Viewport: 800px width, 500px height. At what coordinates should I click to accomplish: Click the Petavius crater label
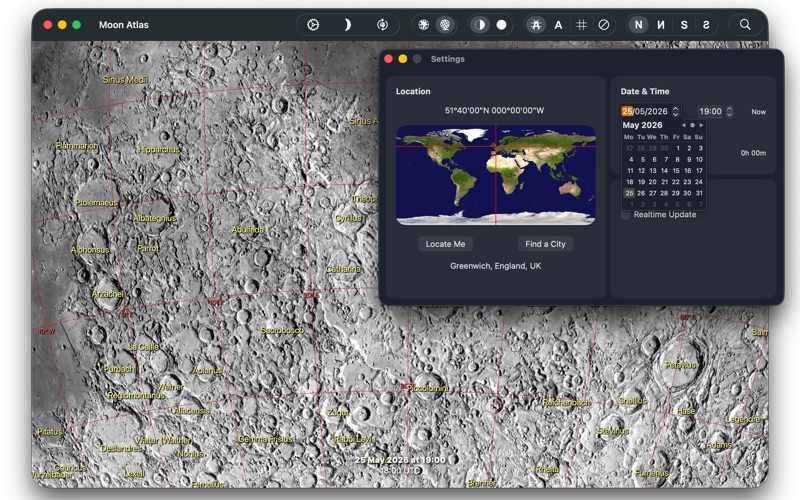click(x=681, y=365)
